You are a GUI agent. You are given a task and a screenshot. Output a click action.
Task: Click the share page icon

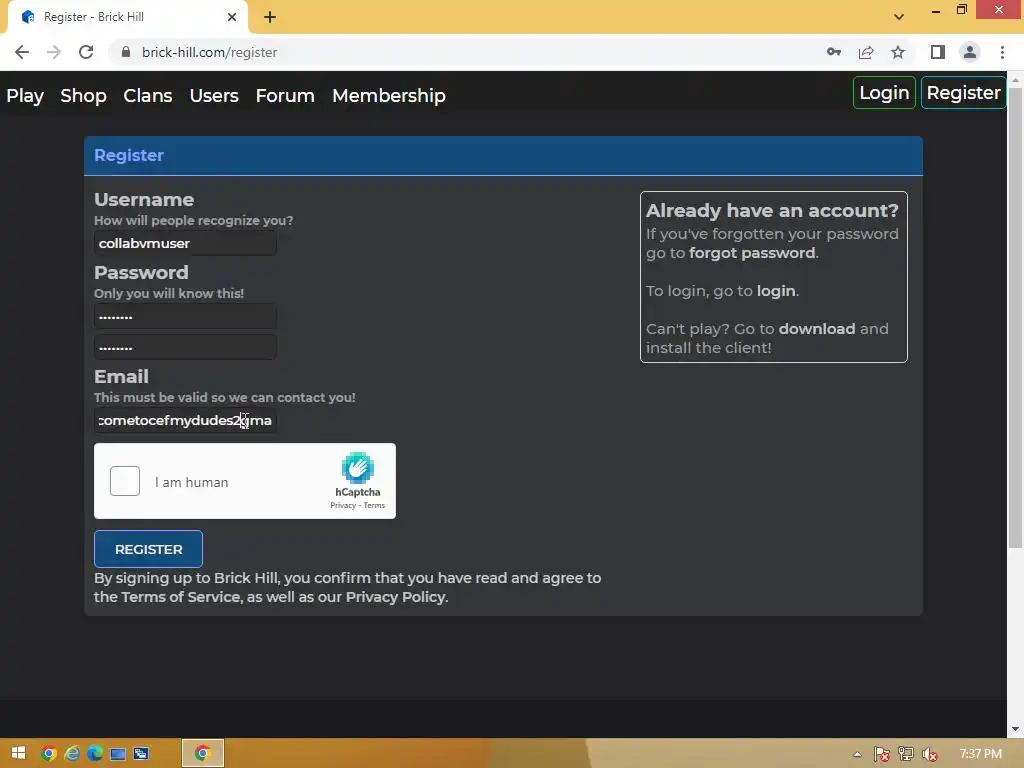[x=866, y=52]
